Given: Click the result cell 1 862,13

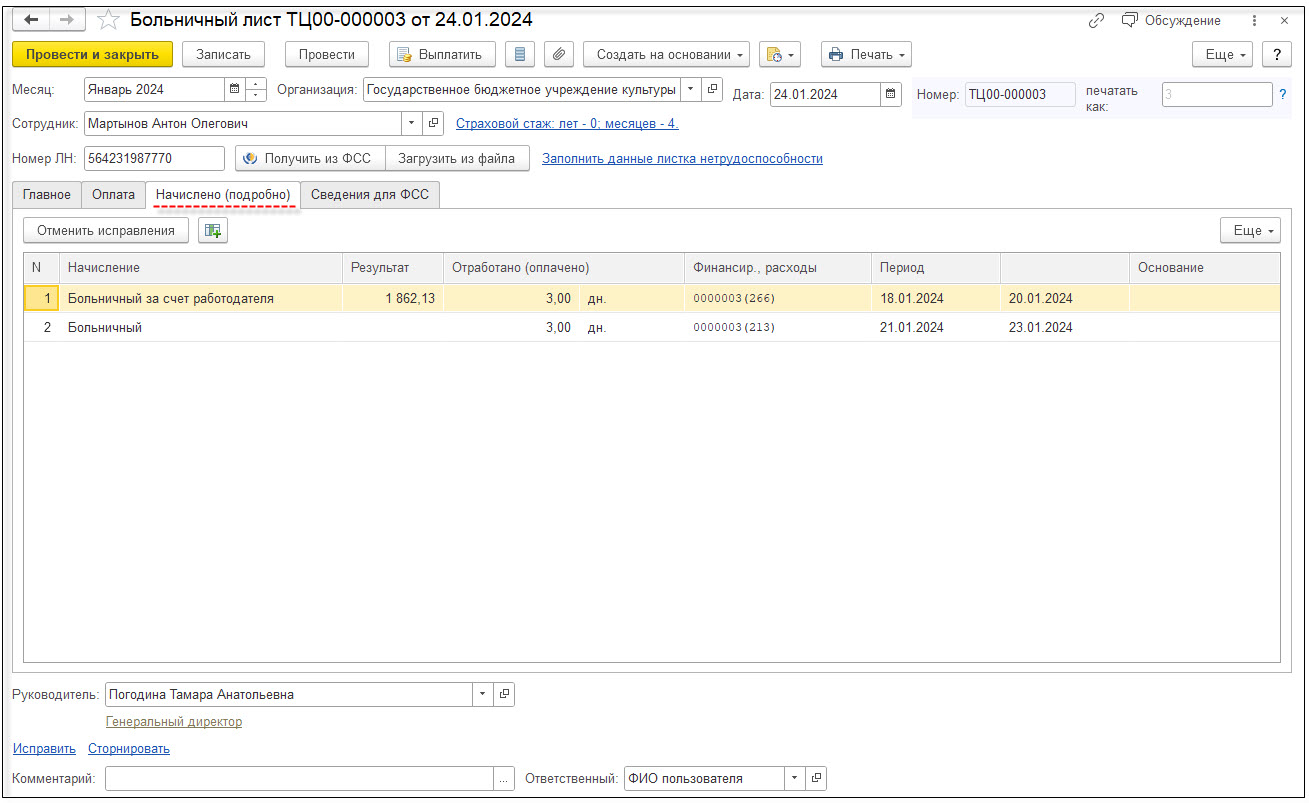Looking at the screenshot, I should coord(393,298).
